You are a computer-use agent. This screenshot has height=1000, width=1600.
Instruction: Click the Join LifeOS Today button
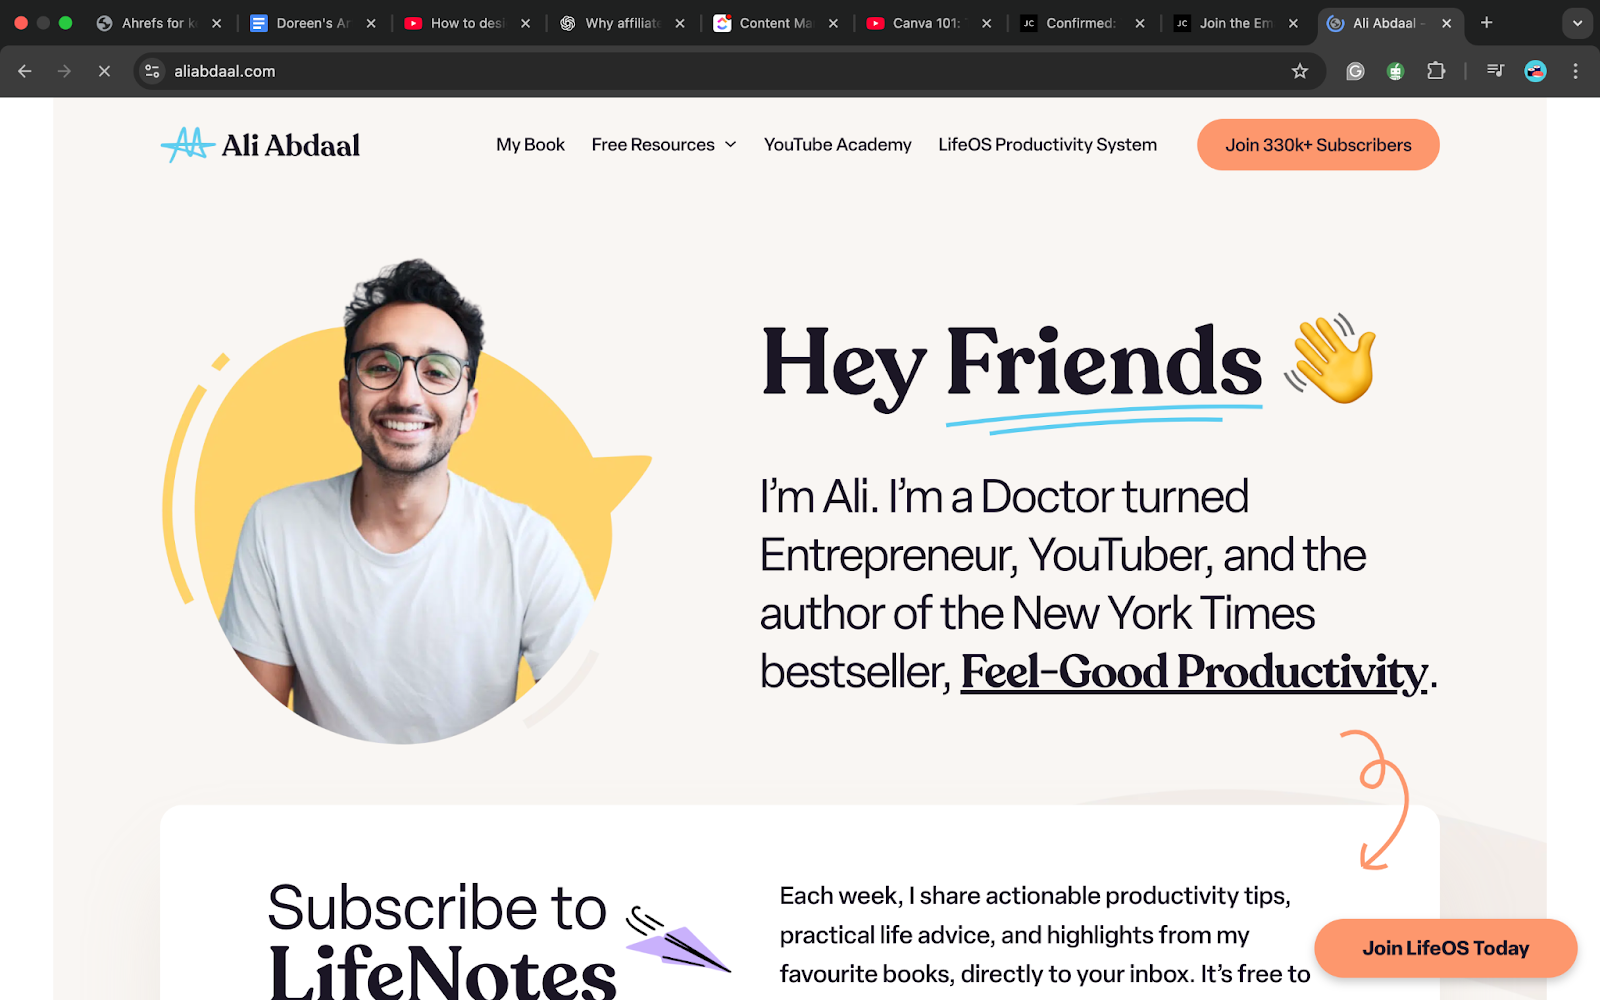(1445, 948)
